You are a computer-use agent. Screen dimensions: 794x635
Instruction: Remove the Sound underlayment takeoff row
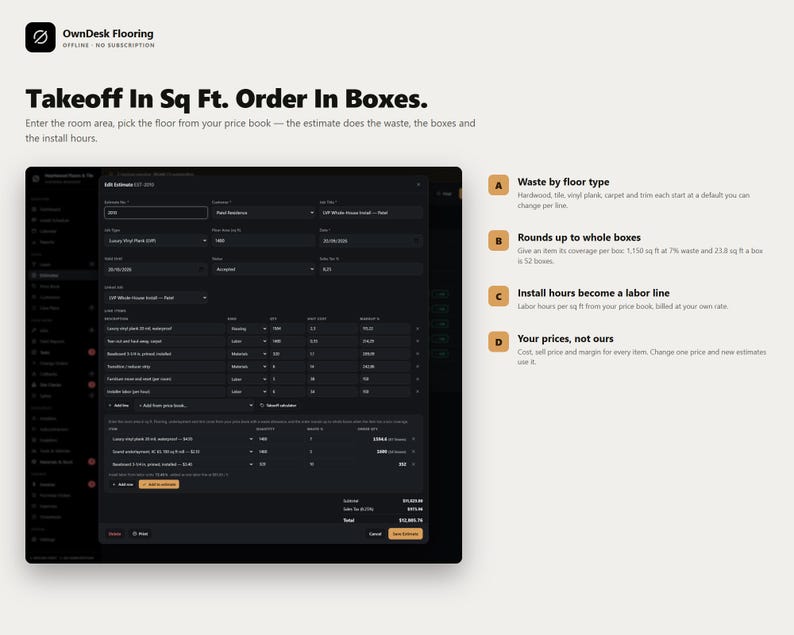point(413,452)
